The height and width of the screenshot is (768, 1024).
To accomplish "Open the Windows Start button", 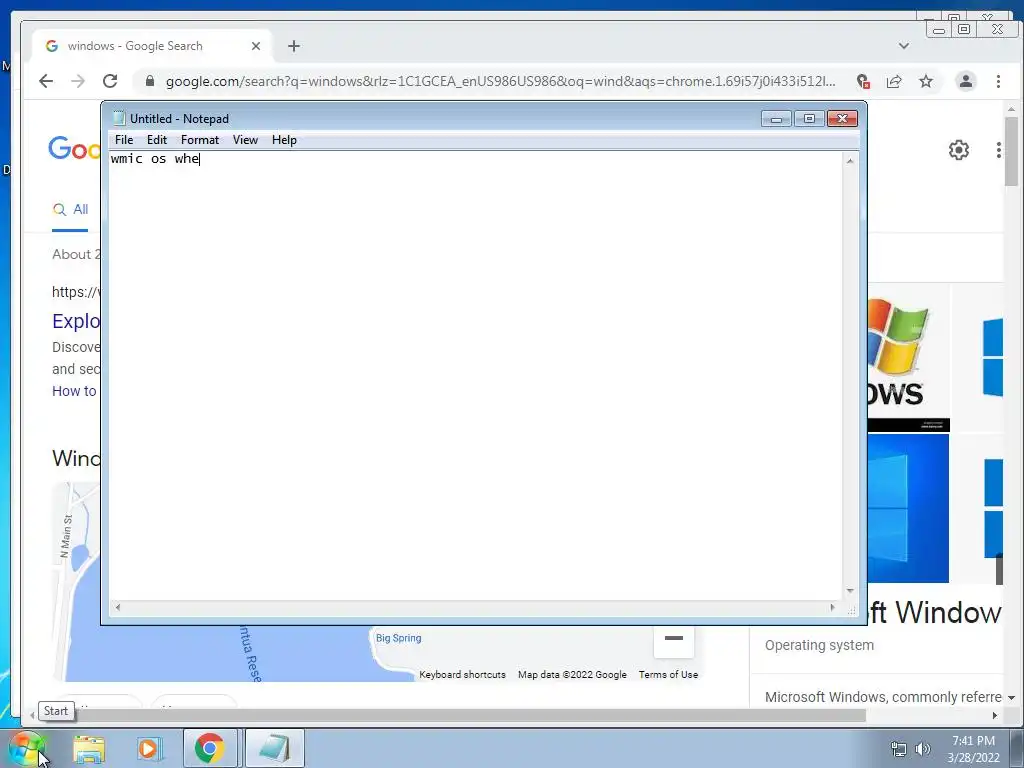I will pyautogui.click(x=25, y=748).
